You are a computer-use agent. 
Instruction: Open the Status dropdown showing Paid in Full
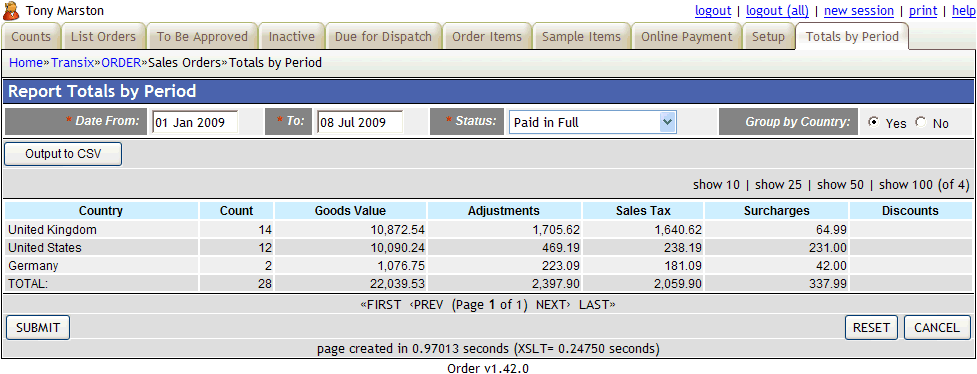(593, 122)
